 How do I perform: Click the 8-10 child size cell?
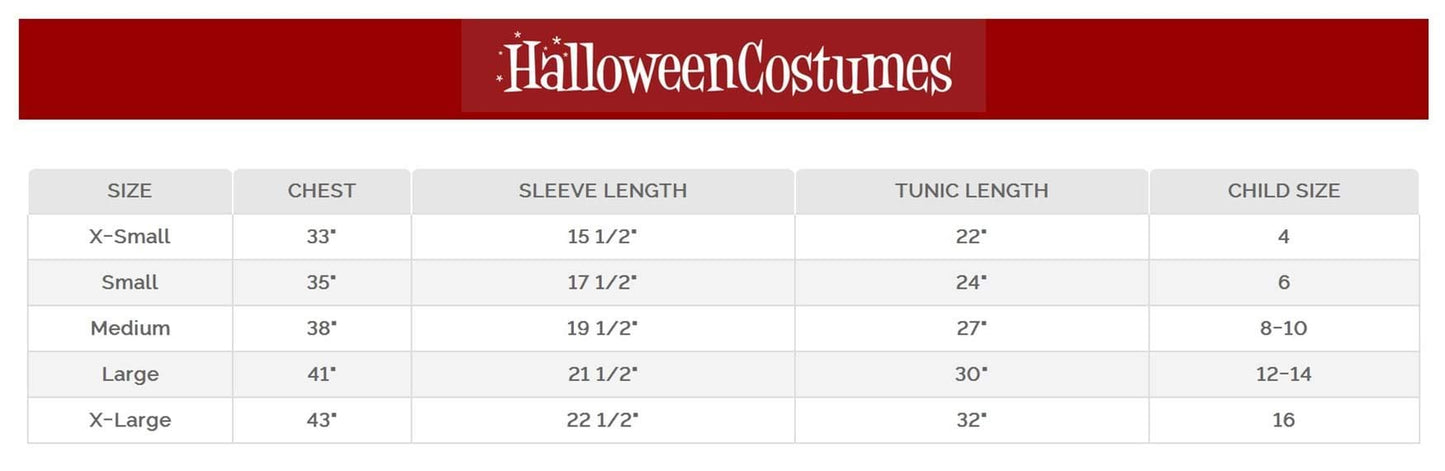click(x=1283, y=328)
